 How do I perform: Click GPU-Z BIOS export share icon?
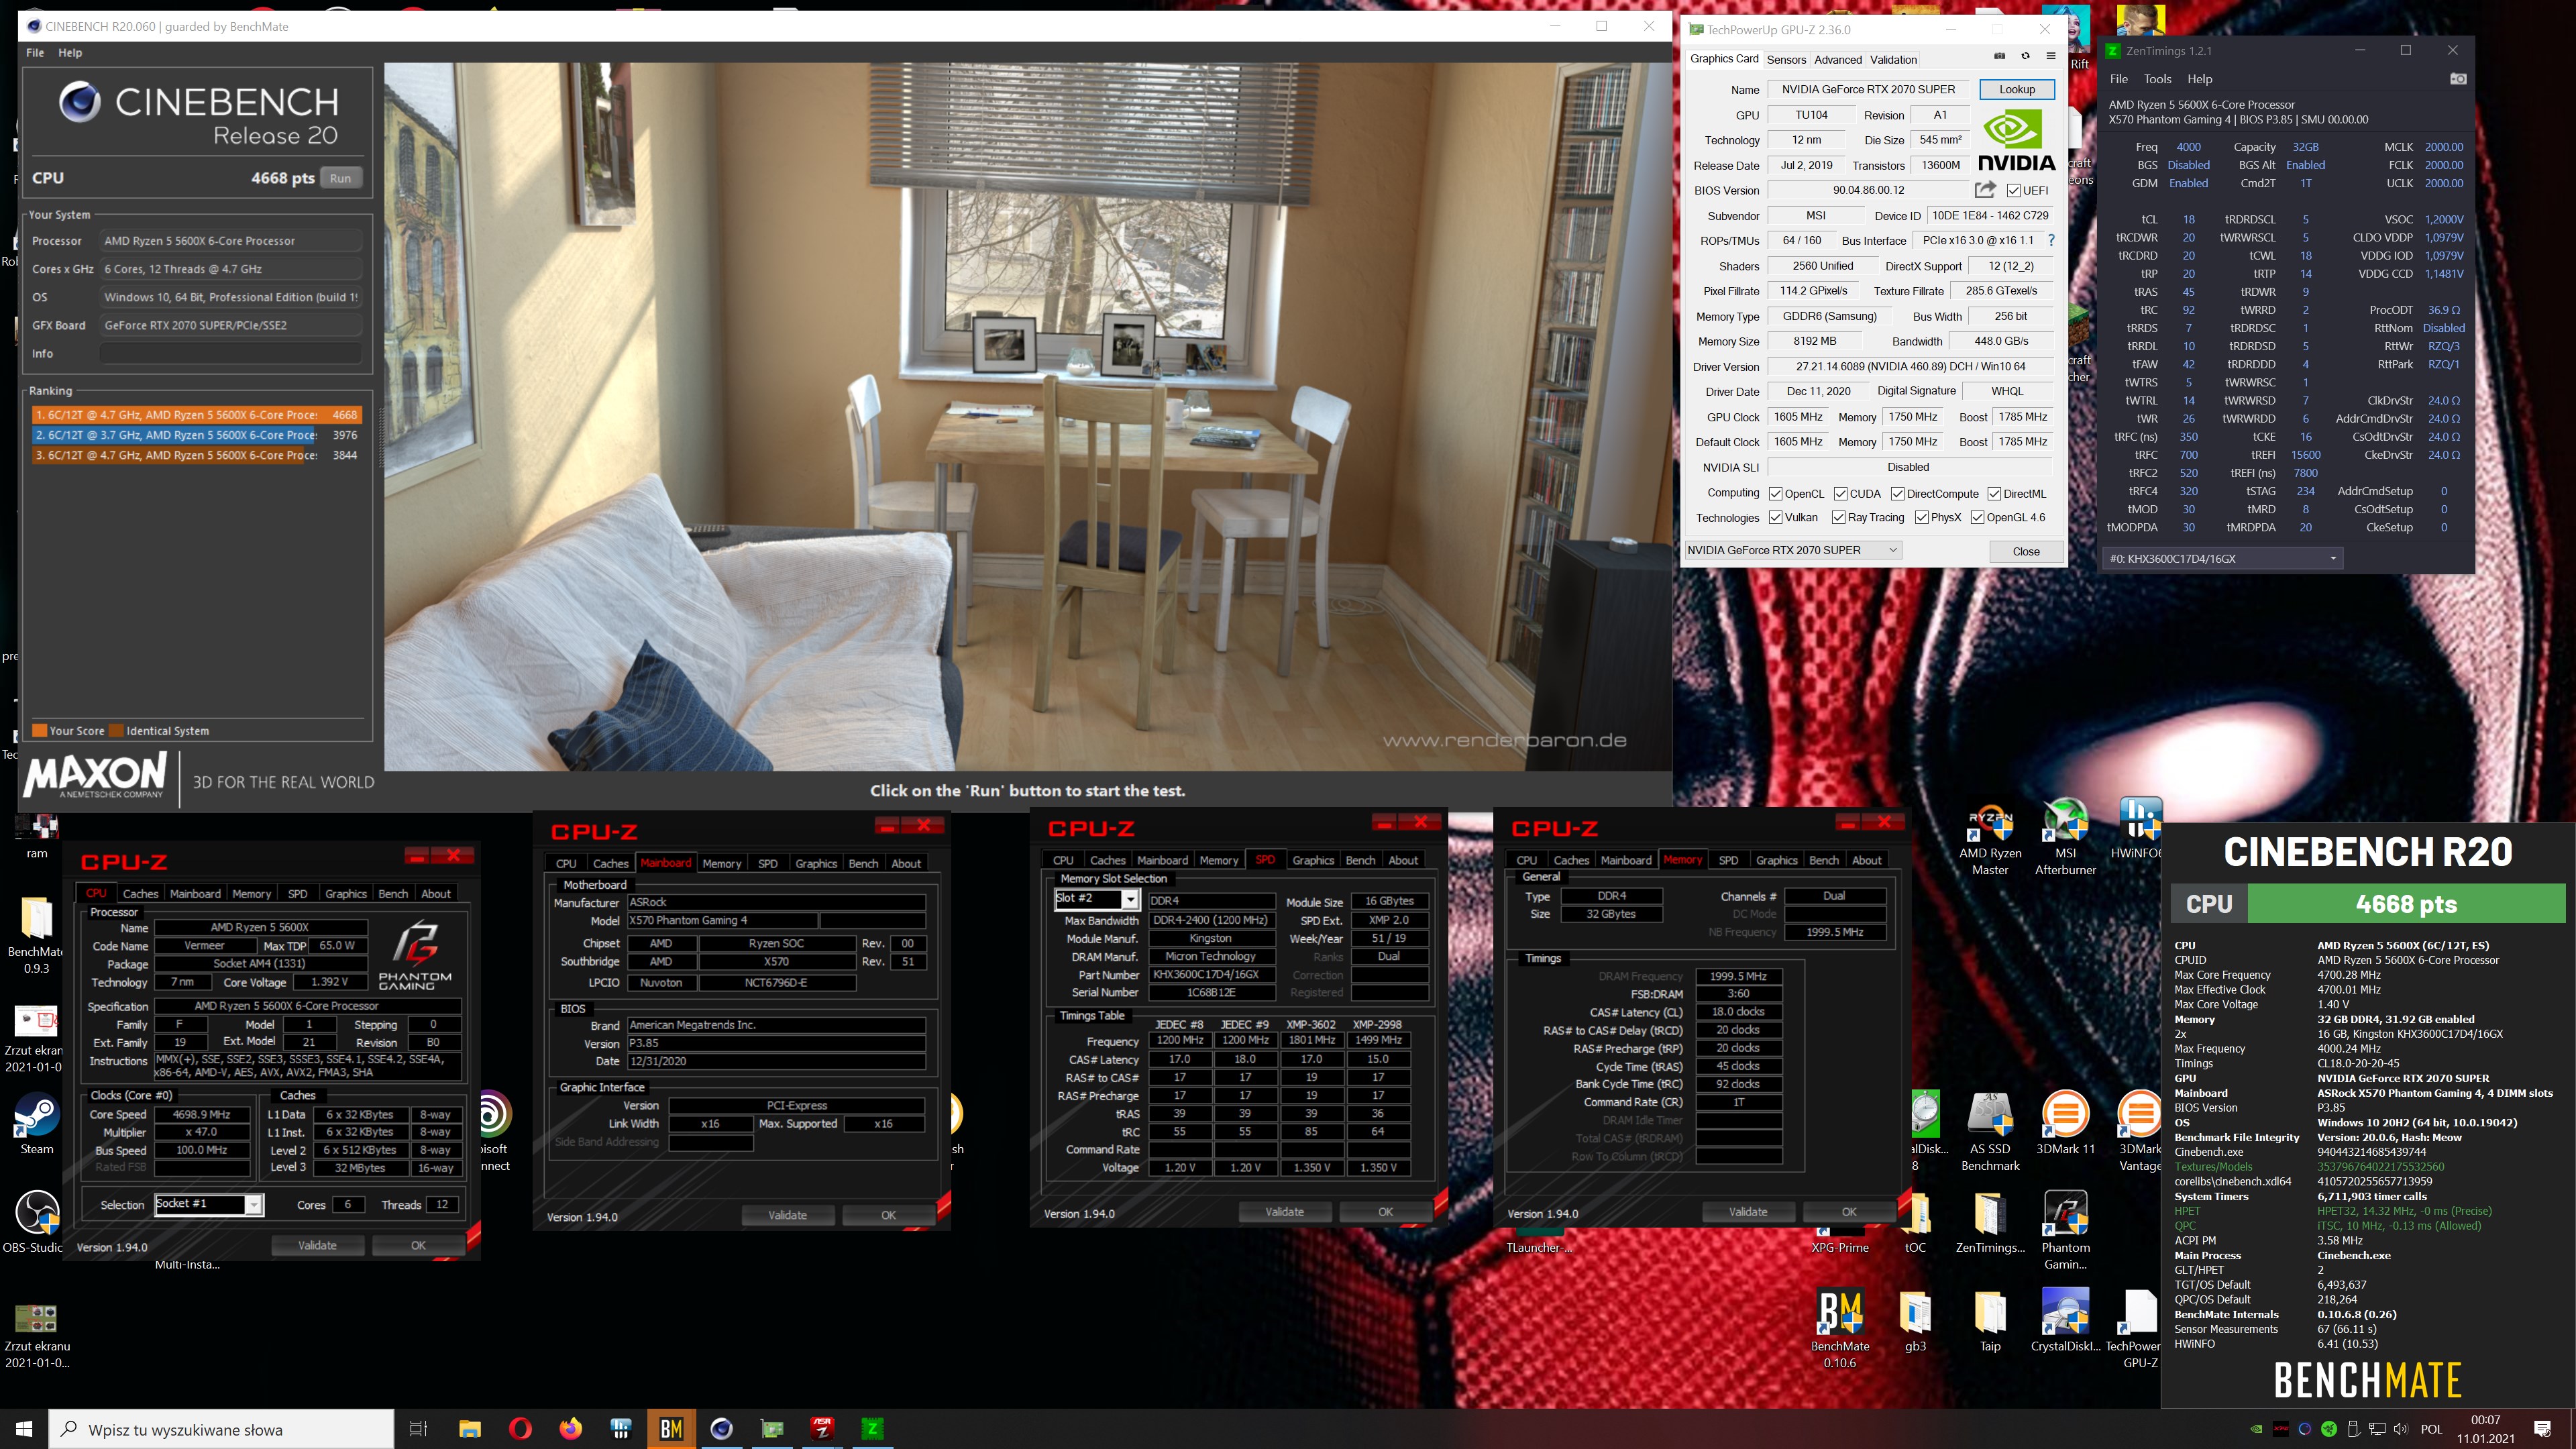tap(1985, 189)
